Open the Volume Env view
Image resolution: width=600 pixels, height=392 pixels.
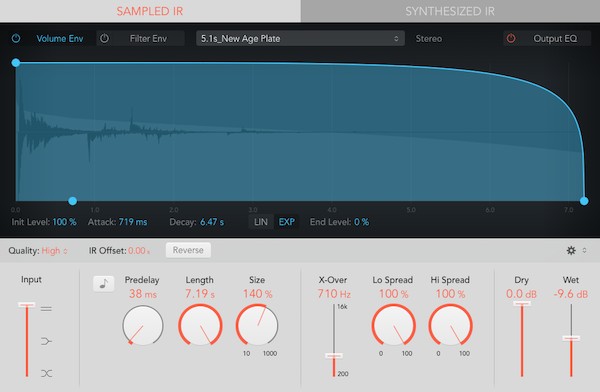60,39
